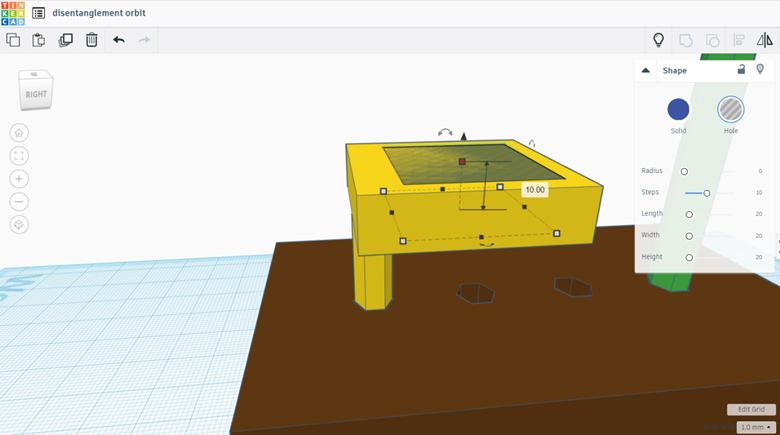
Task: Click the design name disentanglement orbit
Action: (x=99, y=13)
